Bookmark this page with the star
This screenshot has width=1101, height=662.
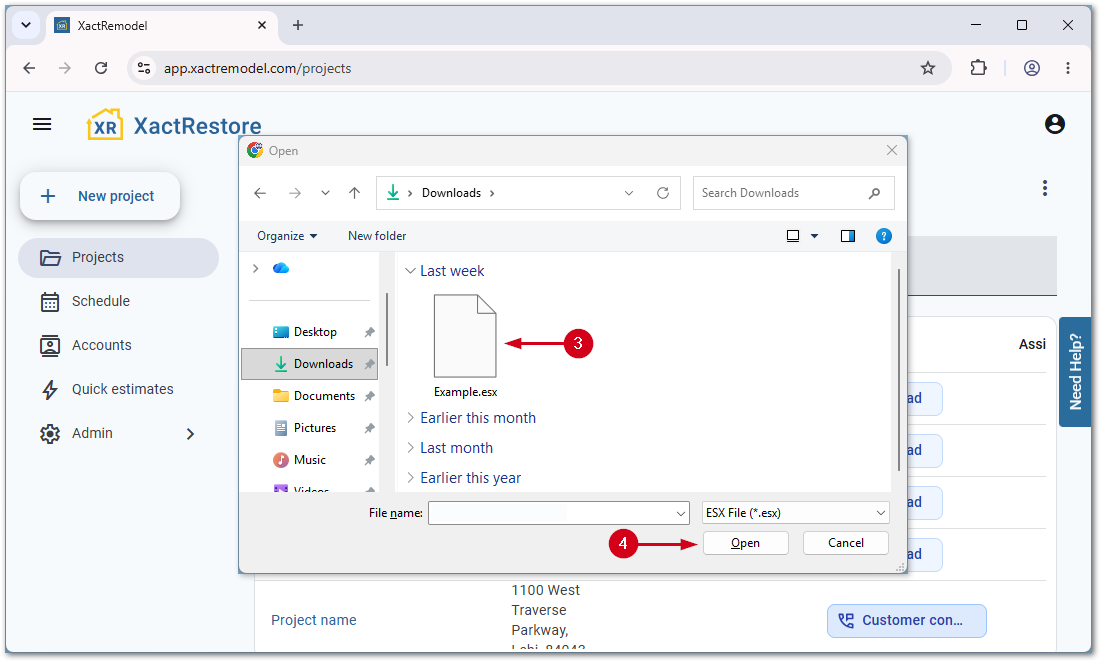(928, 68)
